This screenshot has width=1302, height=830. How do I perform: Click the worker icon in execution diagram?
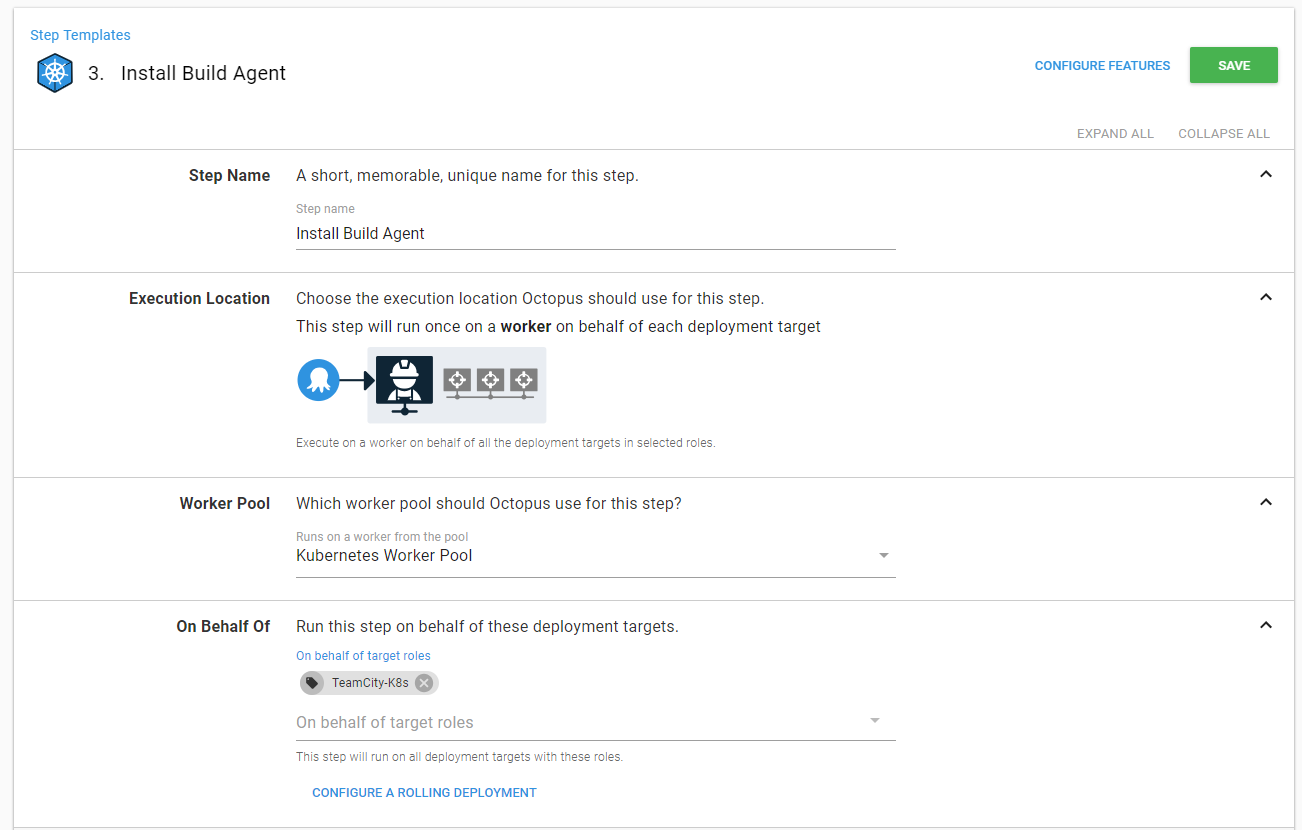[404, 383]
